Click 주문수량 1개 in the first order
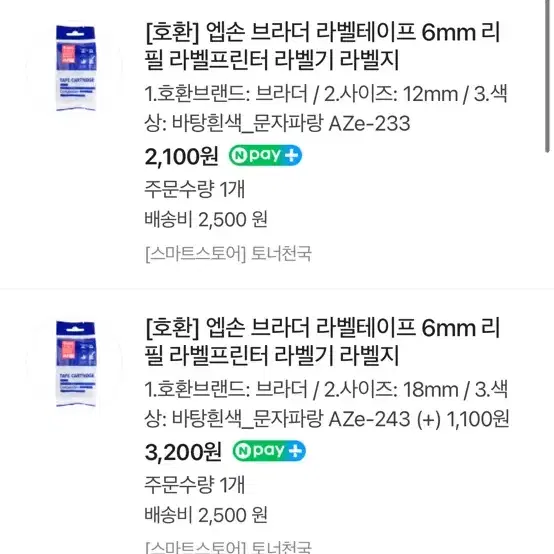 pos(195,189)
